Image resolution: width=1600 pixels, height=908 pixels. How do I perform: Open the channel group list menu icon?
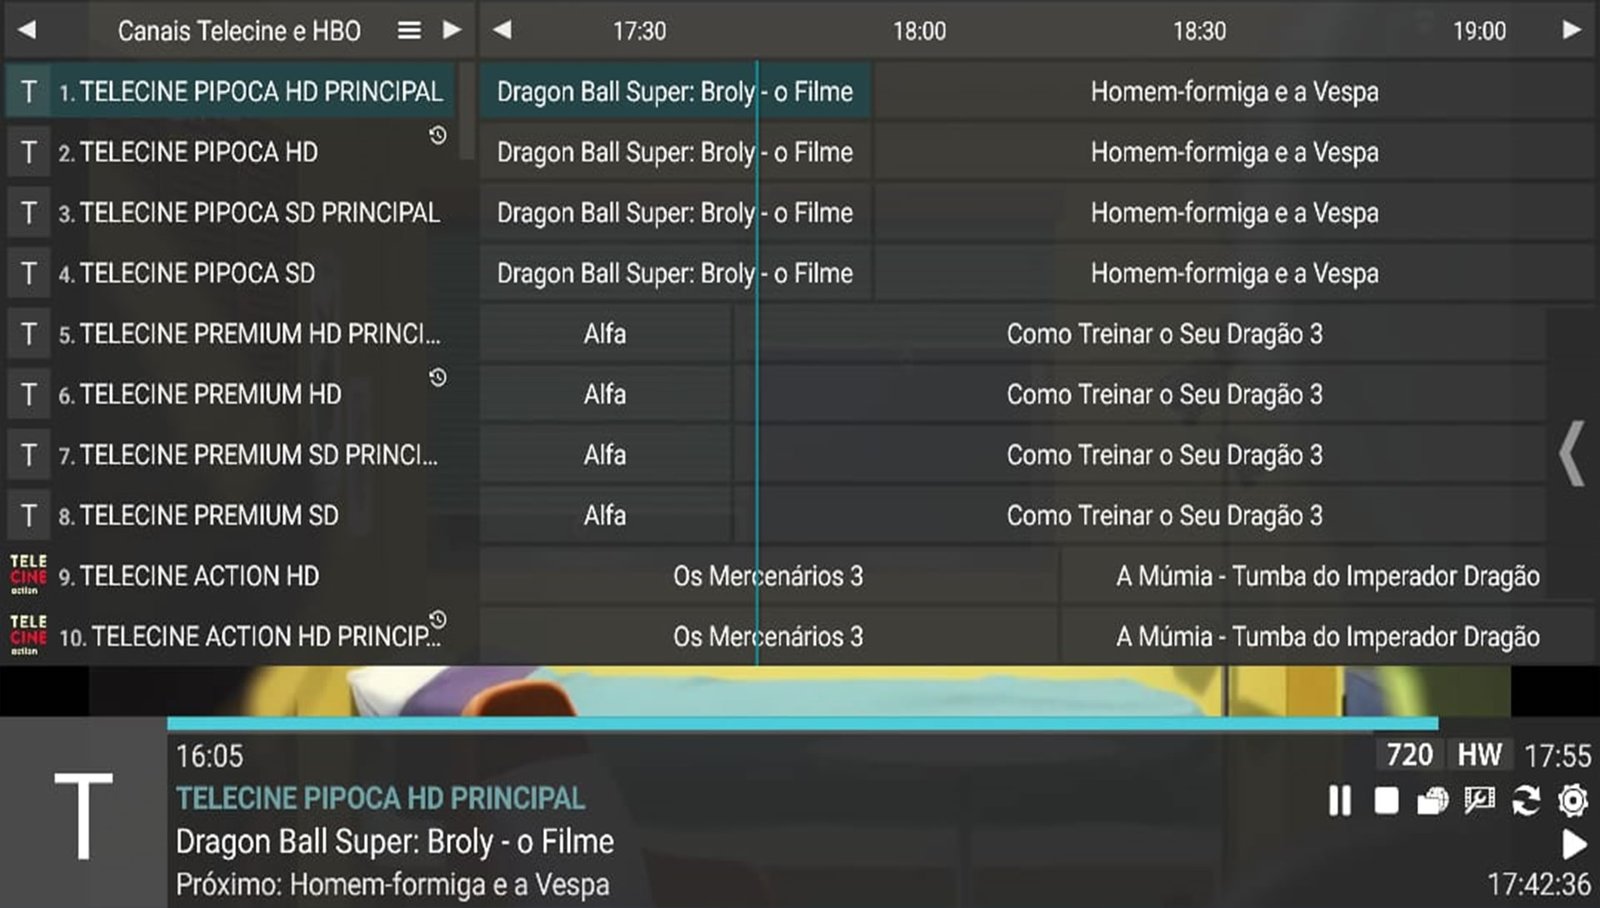click(409, 31)
